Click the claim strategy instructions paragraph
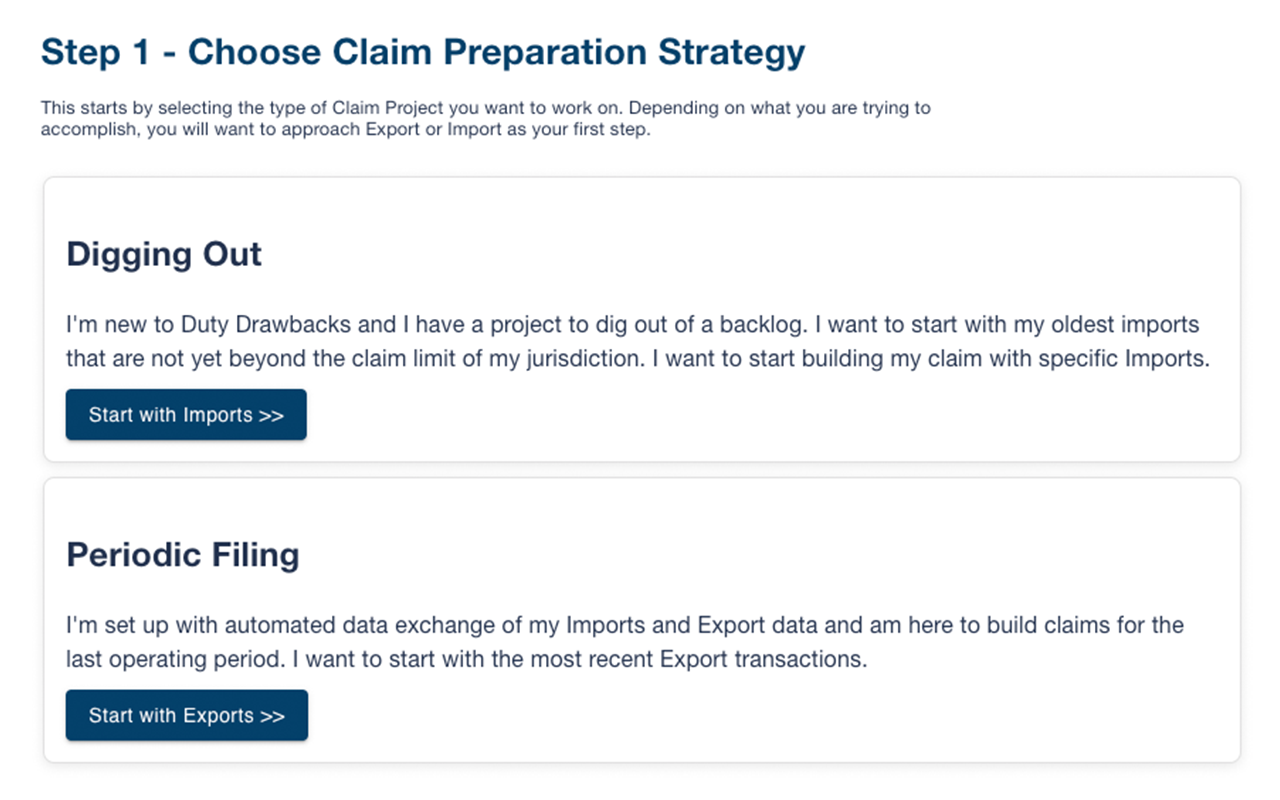Screen dimensions: 1280x800 tap(485, 118)
